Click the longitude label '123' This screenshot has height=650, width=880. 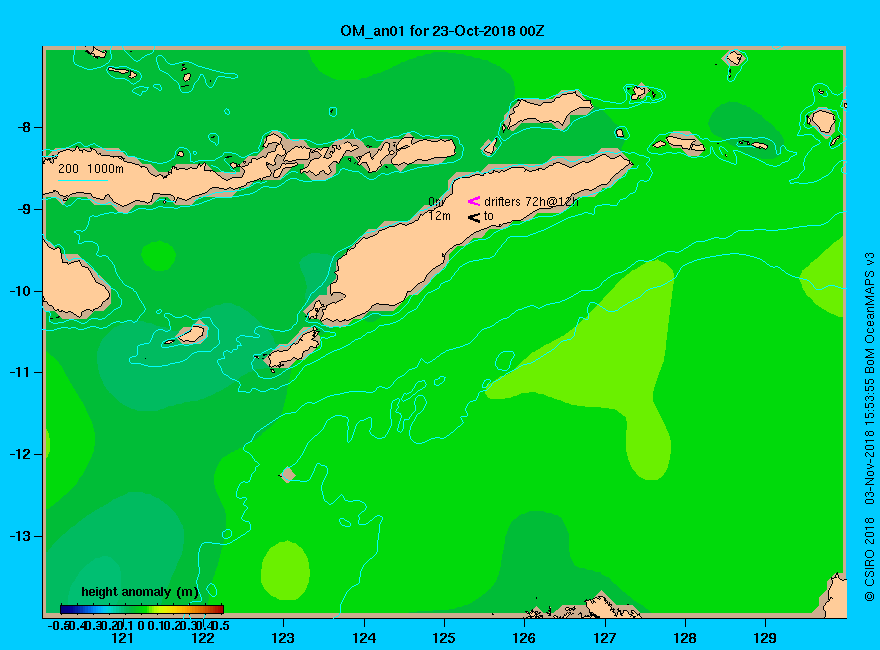[283, 638]
